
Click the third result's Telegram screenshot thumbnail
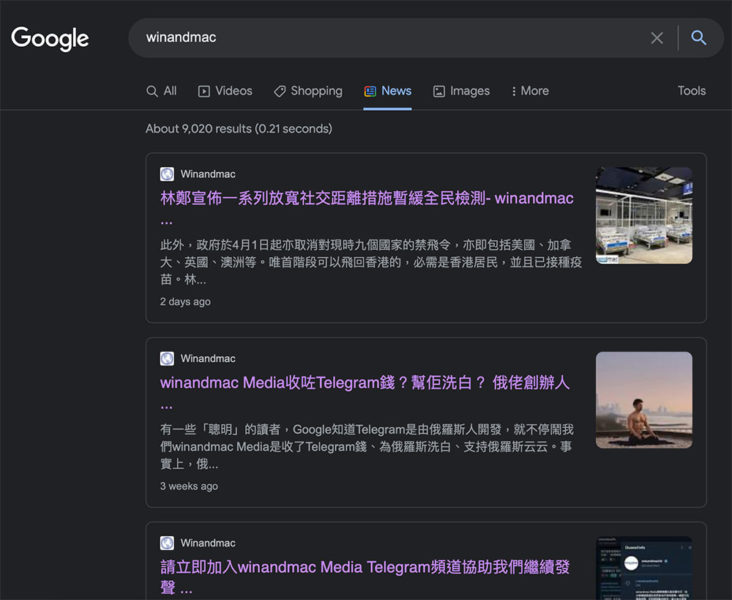click(643, 568)
